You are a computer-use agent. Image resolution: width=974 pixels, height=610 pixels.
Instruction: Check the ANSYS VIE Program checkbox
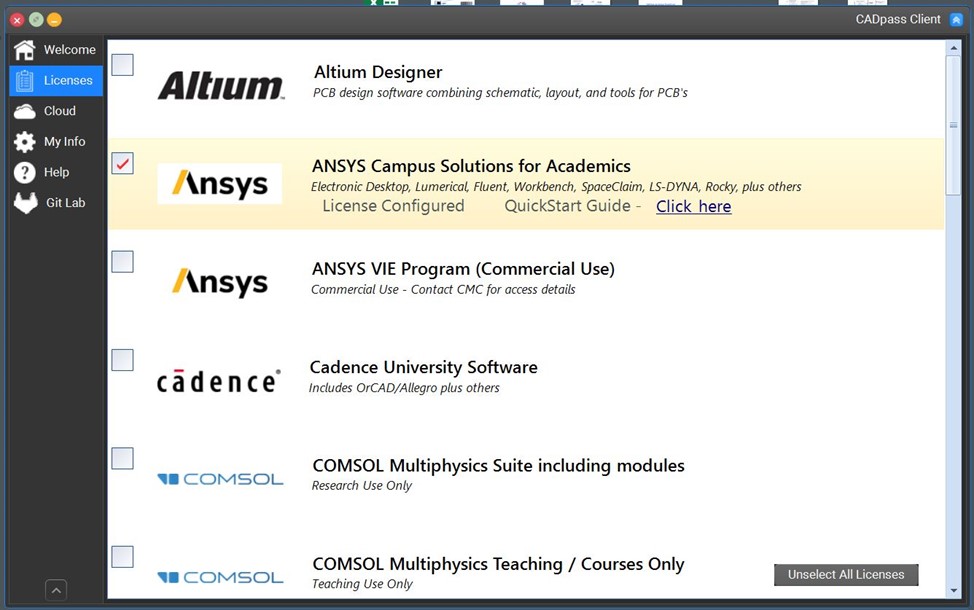point(122,262)
